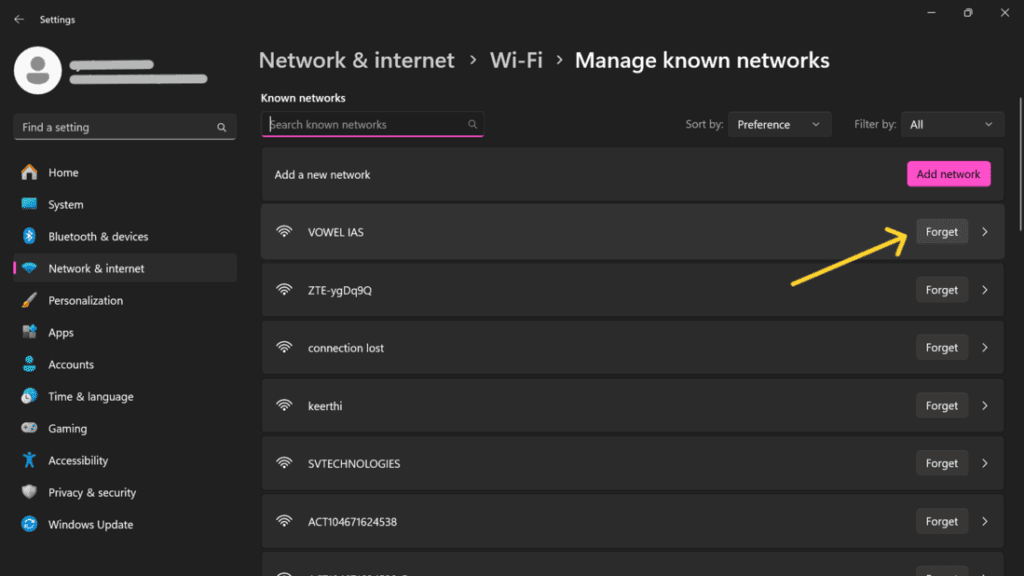This screenshot has height=576, width=1024.
Task: Open Bluetooth & devices settings
Action: tap(98, 237)
